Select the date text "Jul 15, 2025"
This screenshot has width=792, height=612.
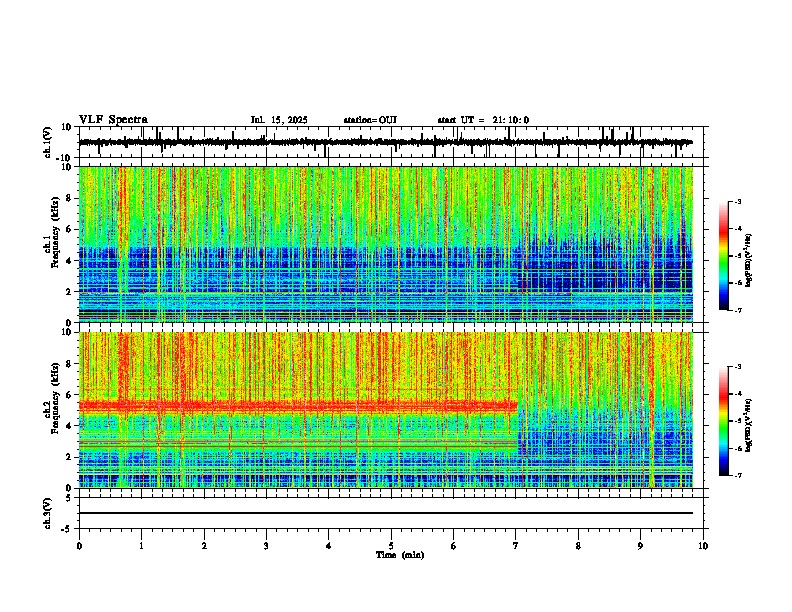point(279,120)
